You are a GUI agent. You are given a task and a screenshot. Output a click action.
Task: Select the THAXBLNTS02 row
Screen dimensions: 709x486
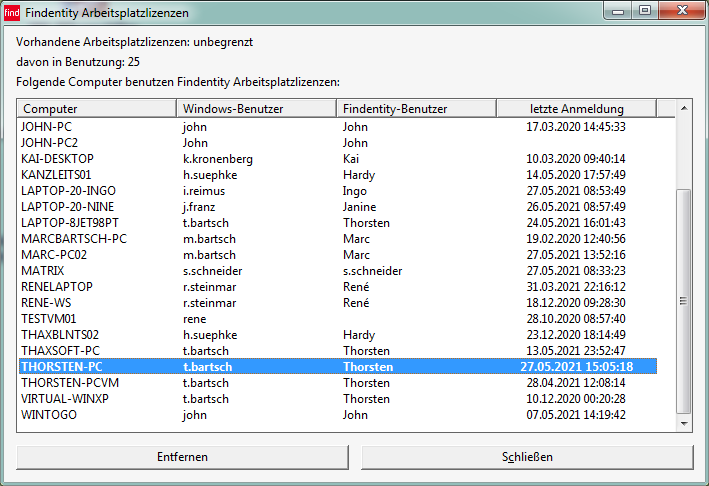pos(338,335)
